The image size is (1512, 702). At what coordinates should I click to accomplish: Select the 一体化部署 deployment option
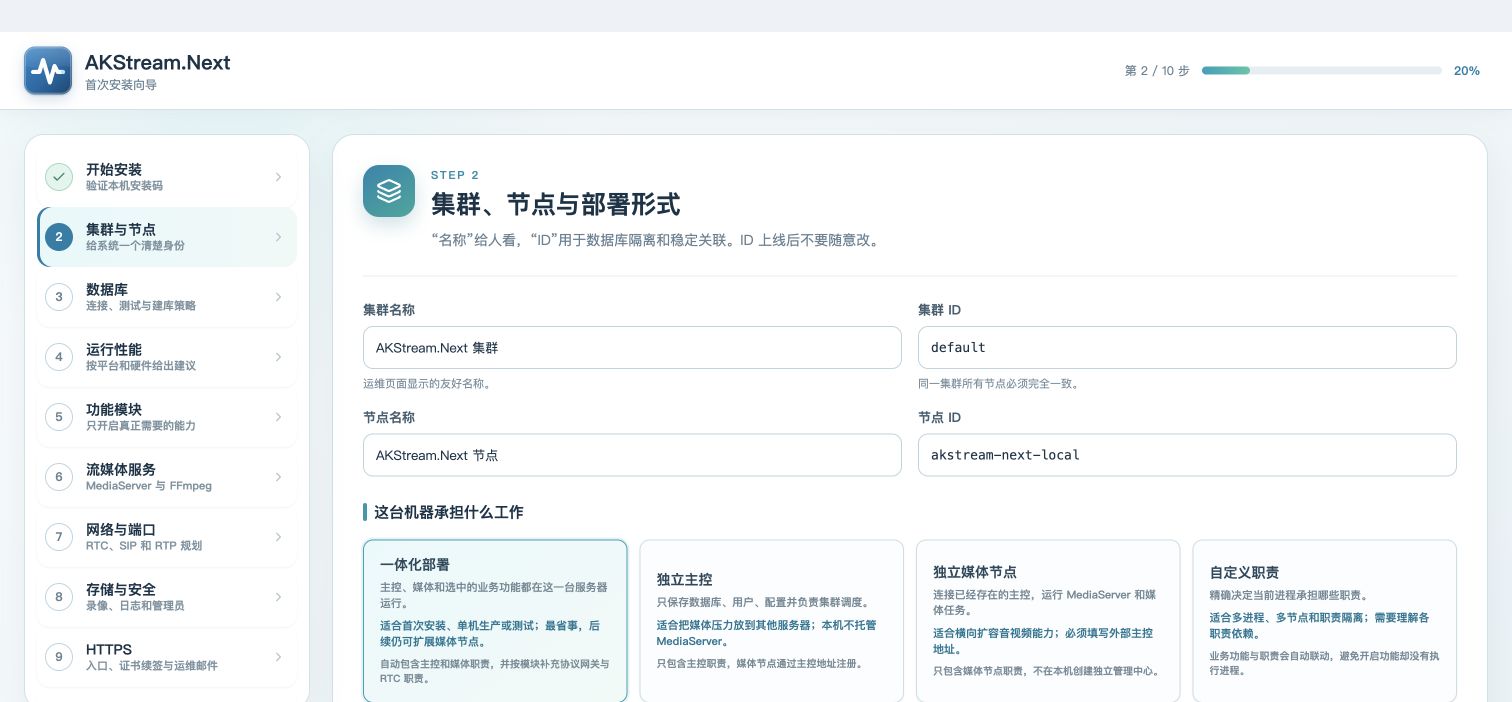point(495,621)
